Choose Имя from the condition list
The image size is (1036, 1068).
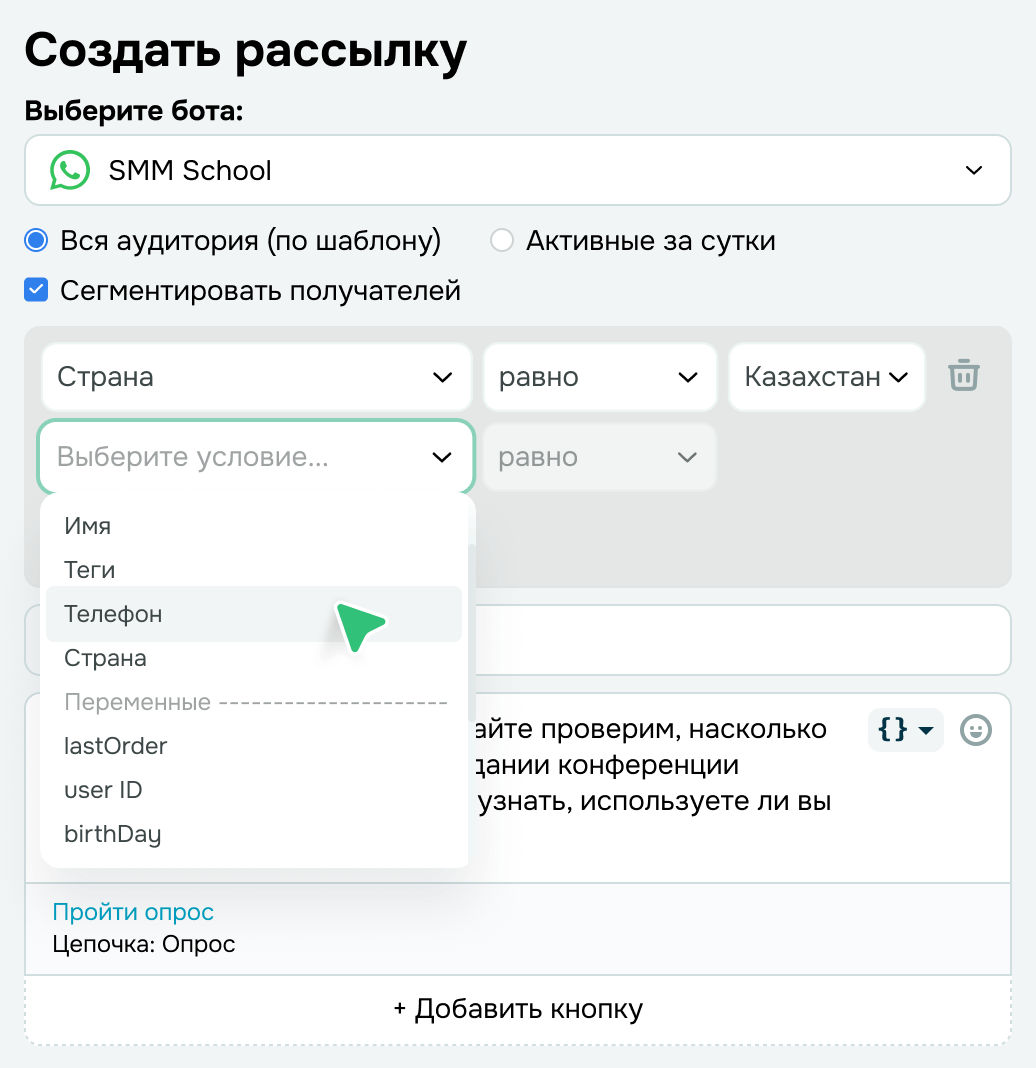(x=88, y=526)
